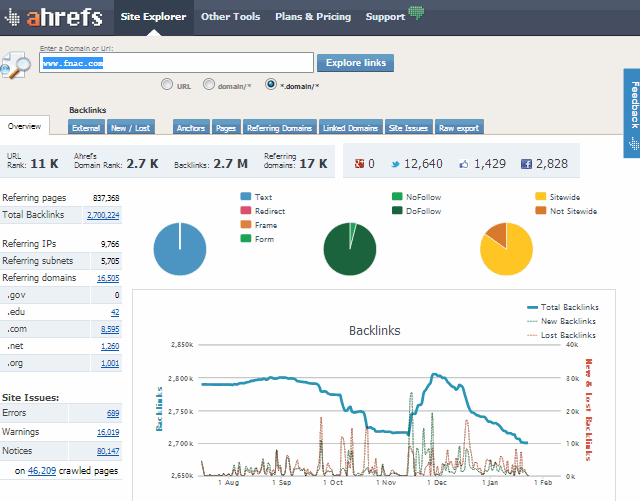The image size is (640, 501).
Task: Select the domain/* radio option
Action: pos(209,84)
